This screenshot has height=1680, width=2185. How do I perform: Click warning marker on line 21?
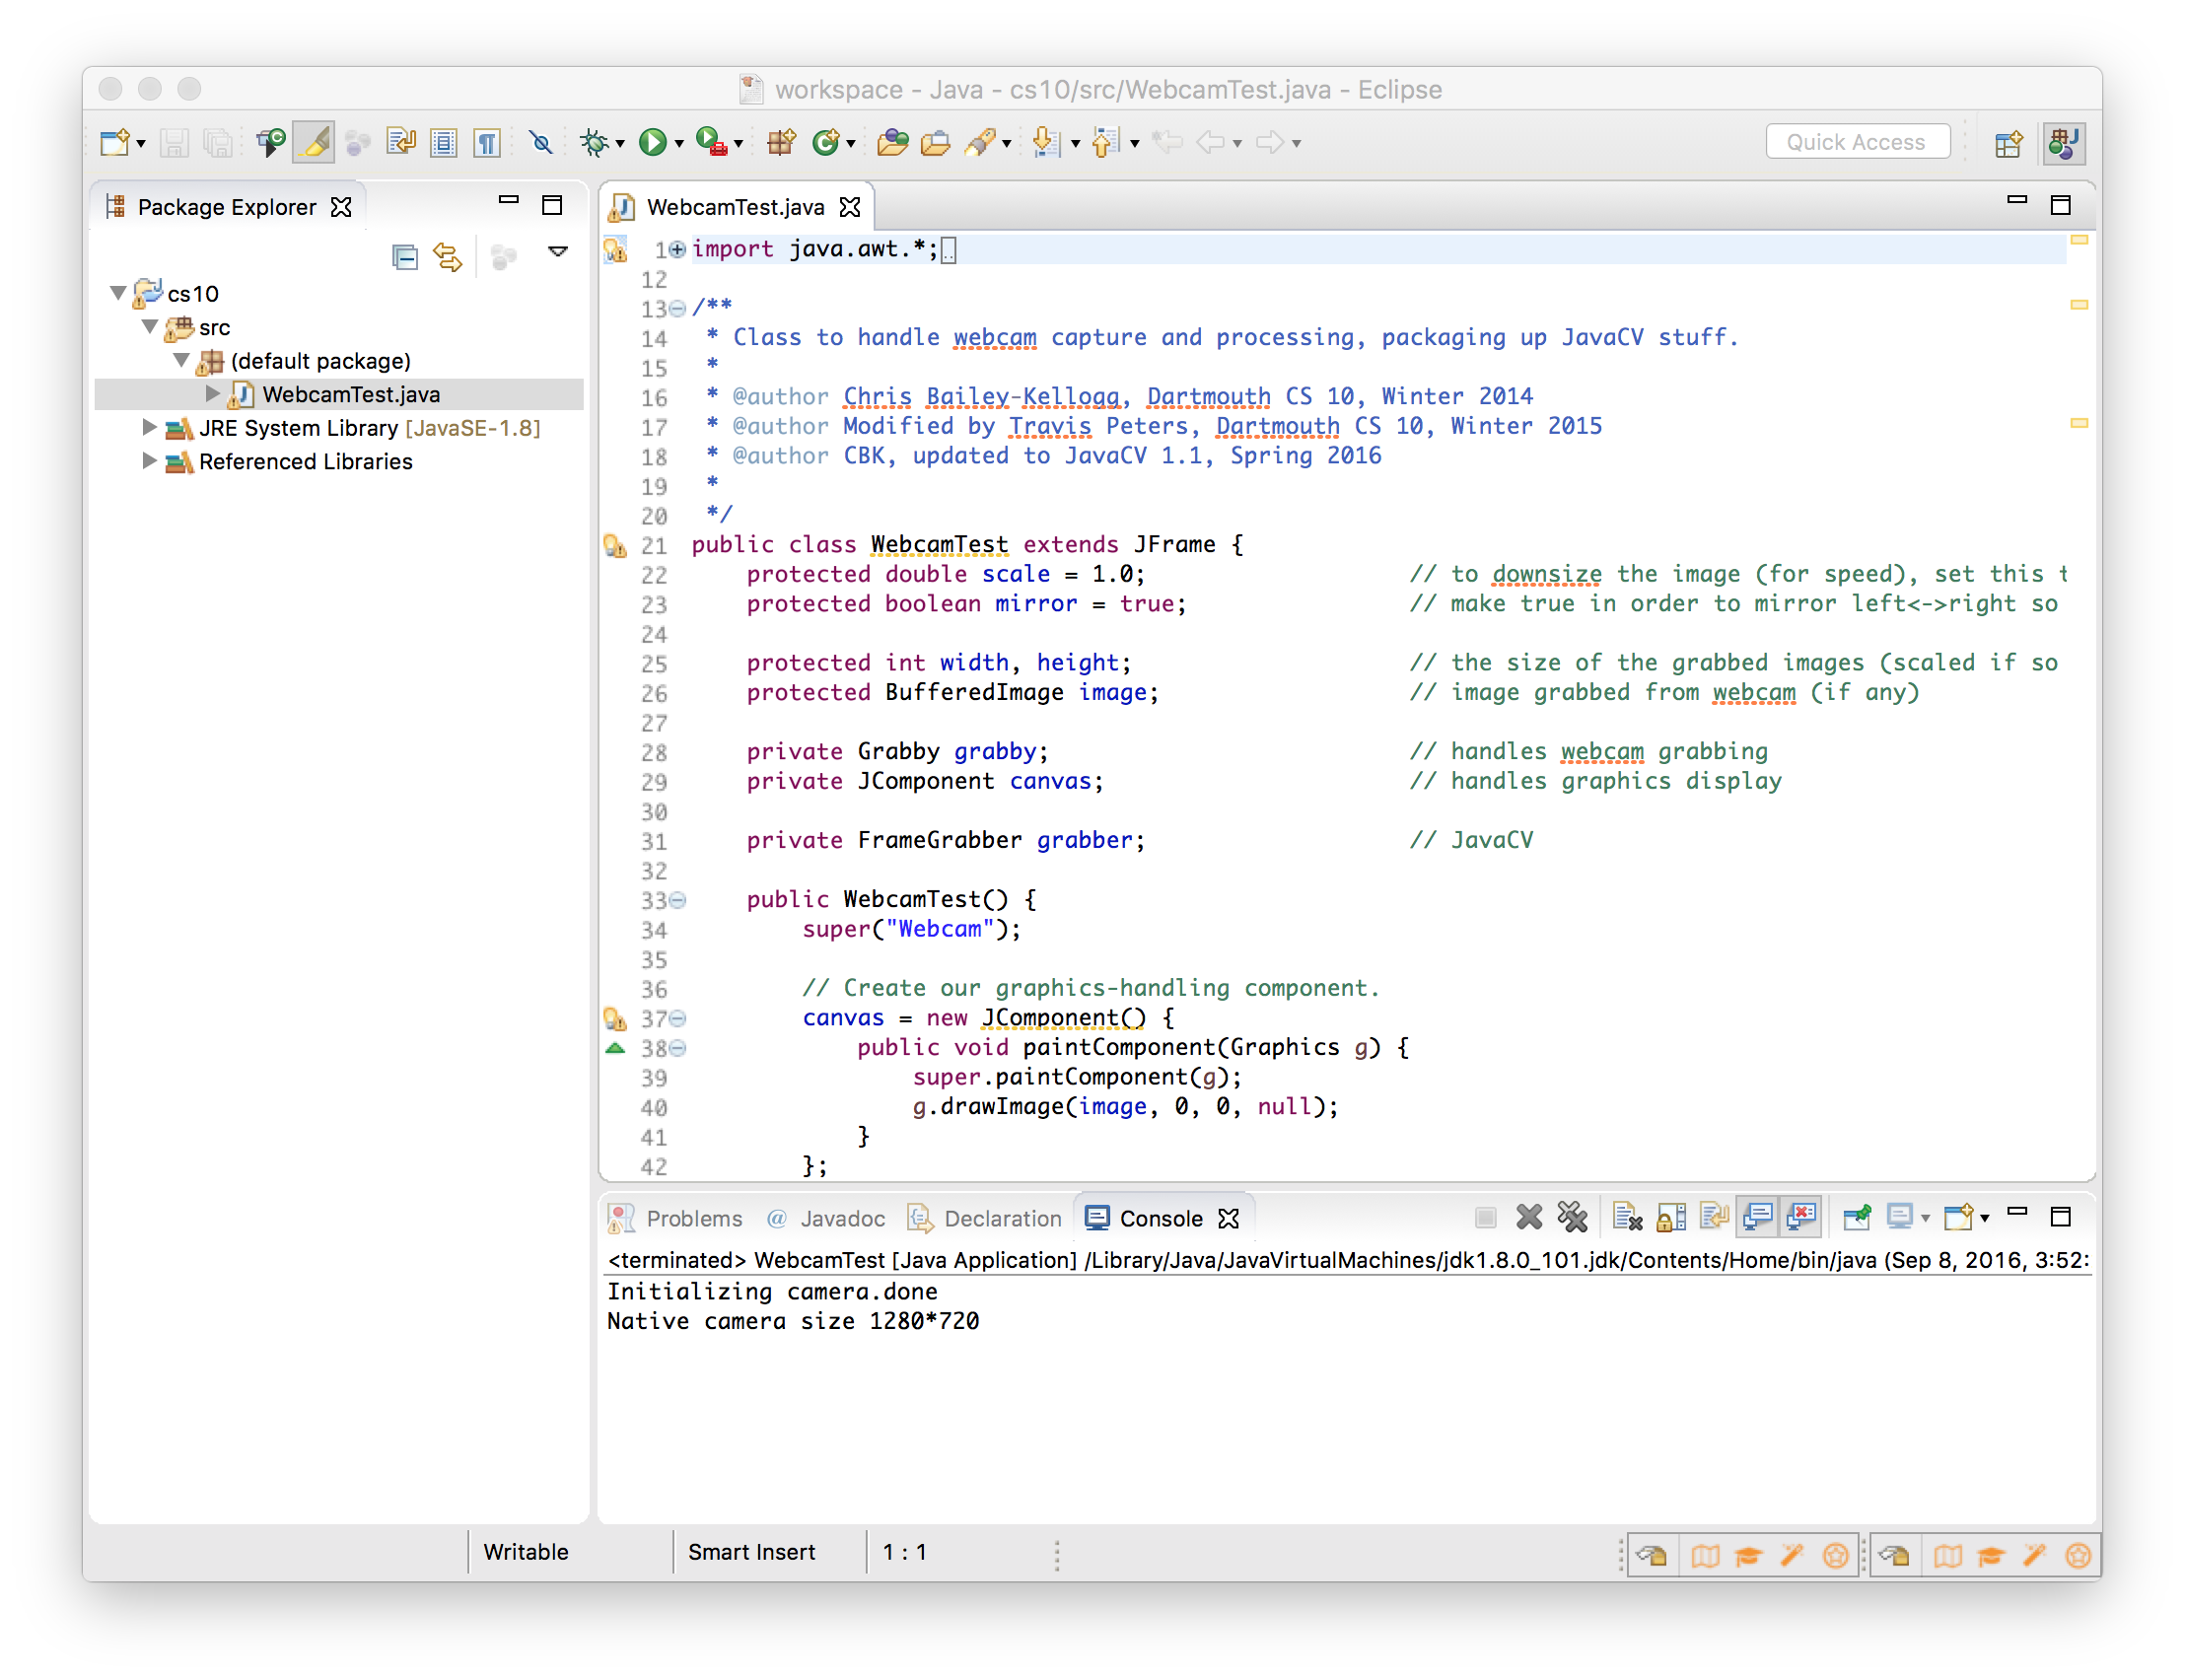[x=615, y=545]
